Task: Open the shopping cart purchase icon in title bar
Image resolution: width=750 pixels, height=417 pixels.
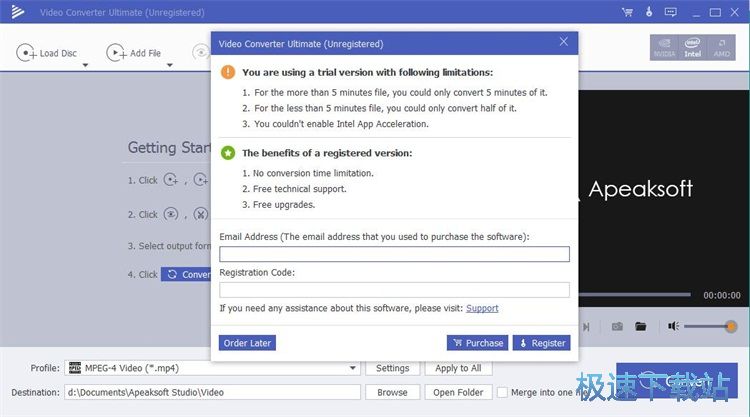Action: tap(627, 12)
